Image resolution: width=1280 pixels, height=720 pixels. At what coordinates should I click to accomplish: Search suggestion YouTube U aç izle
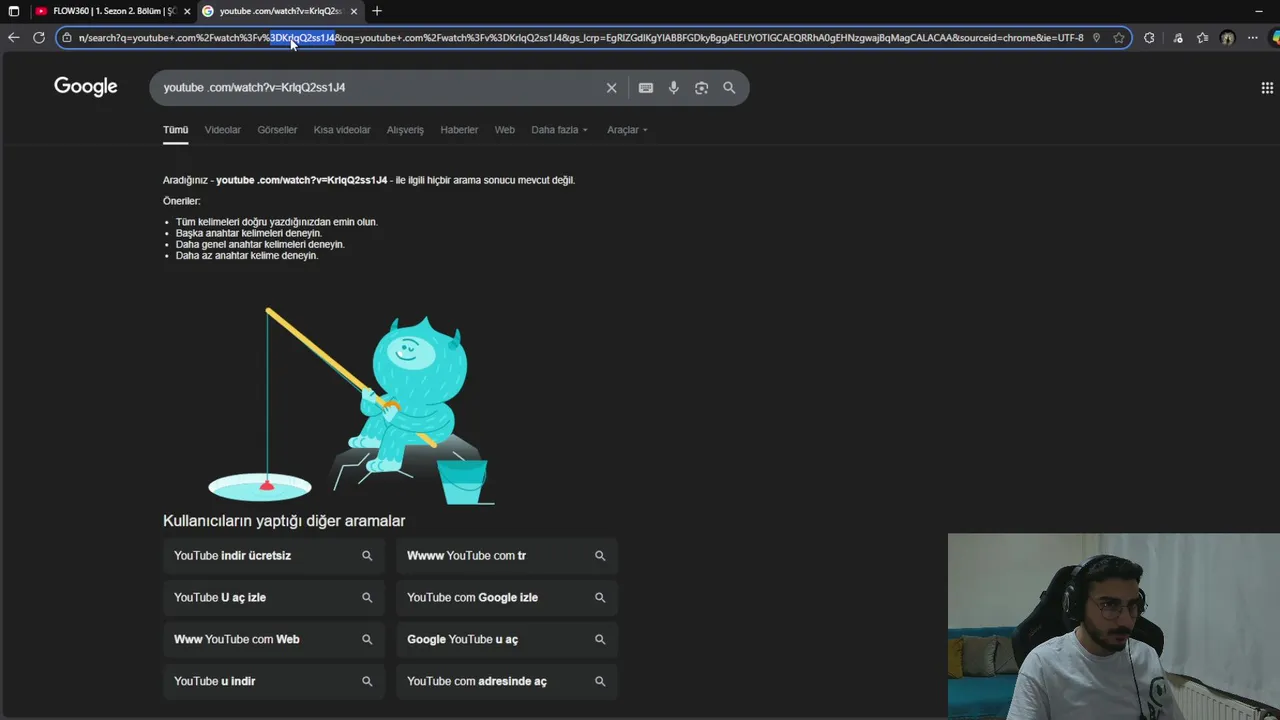[274, 598]
